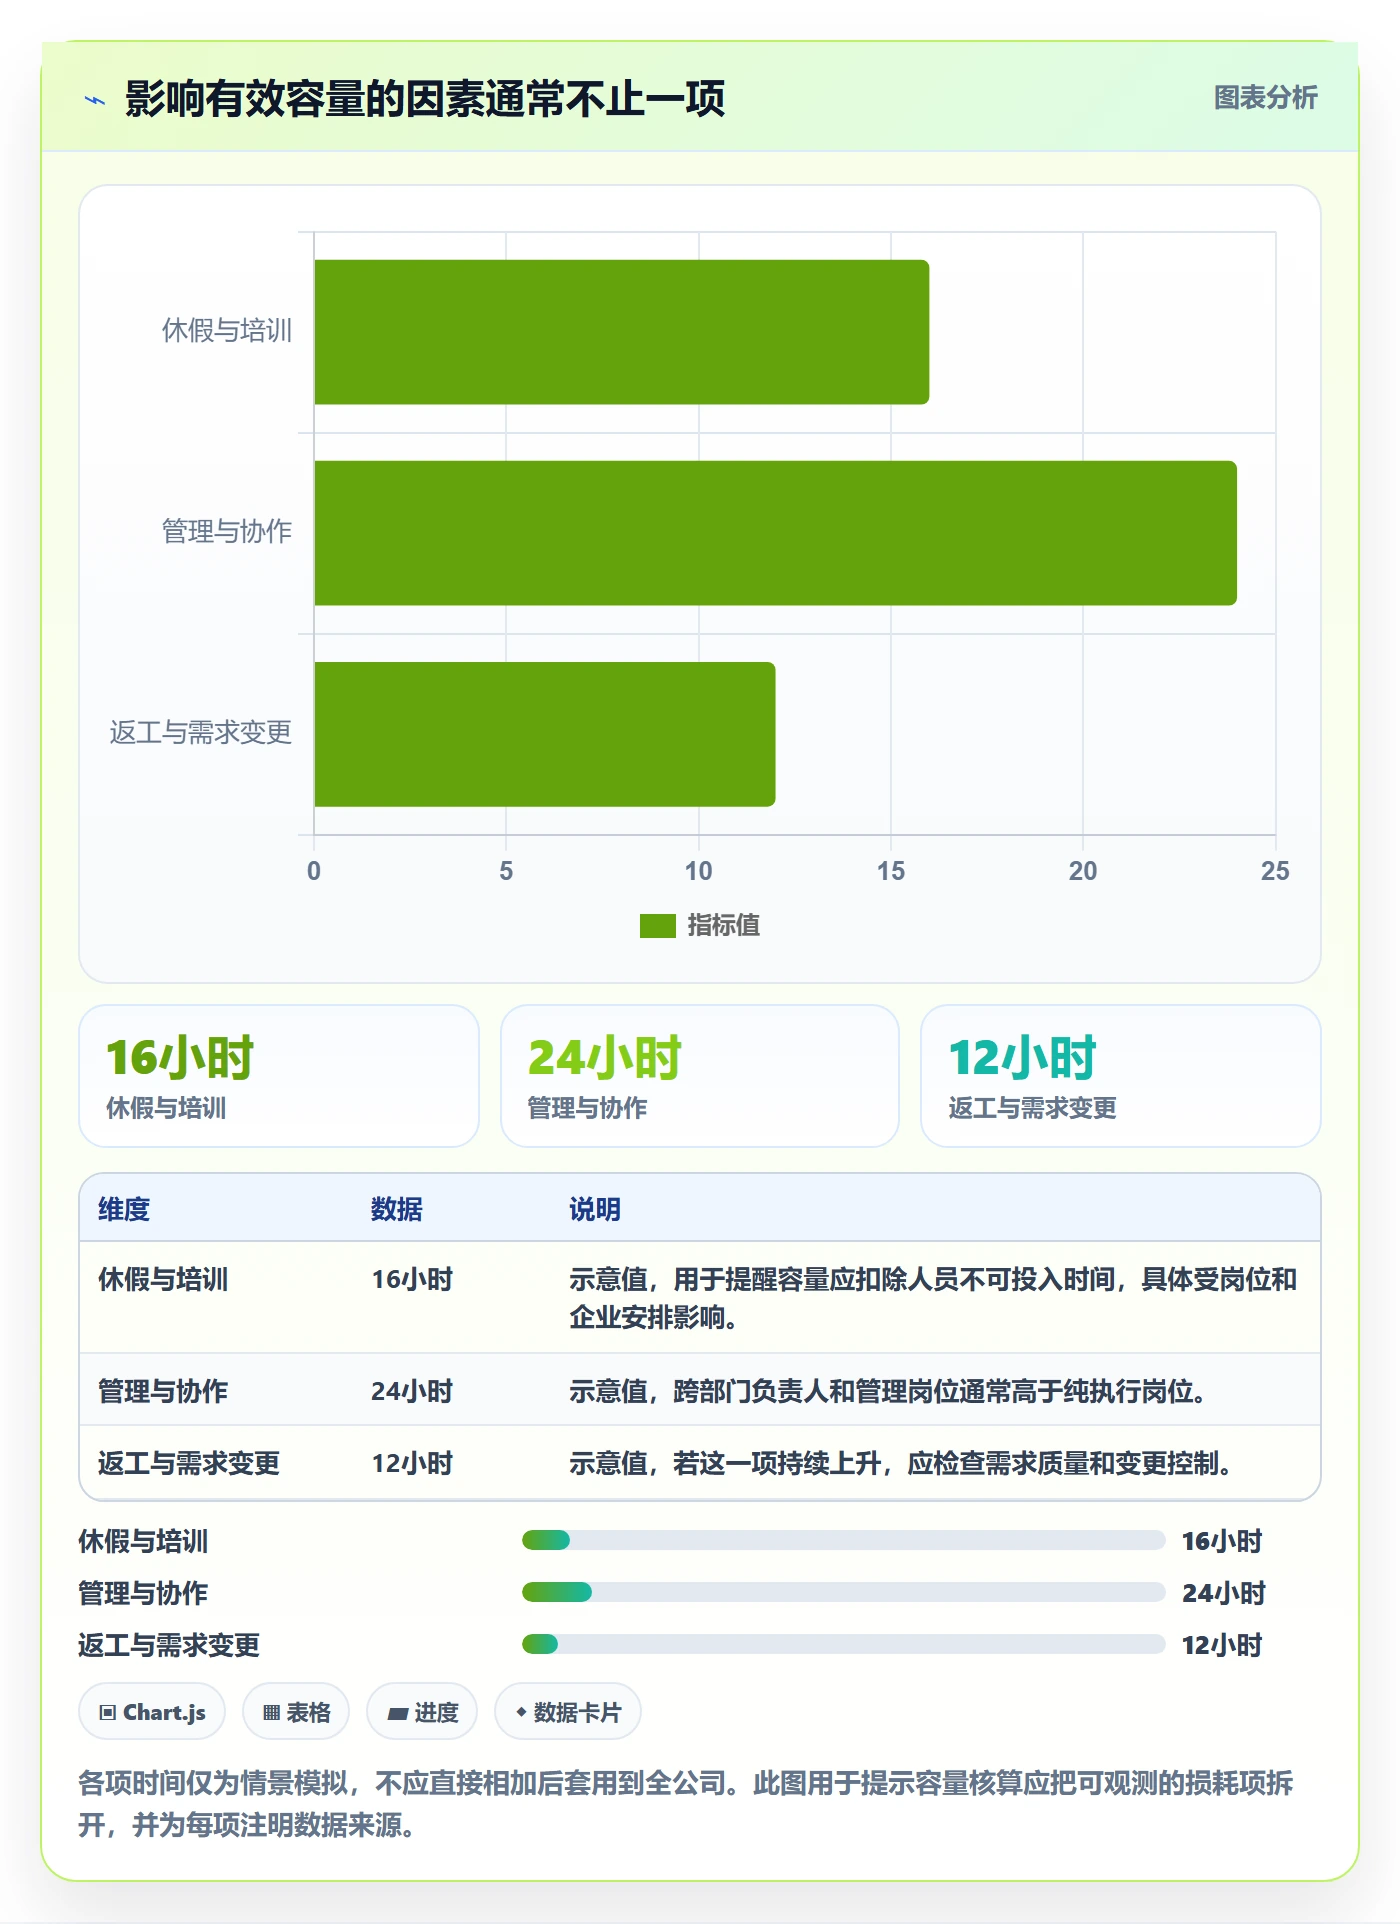The width and height of the screenshot is (1400, 1924).
Task: Select the 休假与培训 table row cell
Action: (x=163, y=1279)
